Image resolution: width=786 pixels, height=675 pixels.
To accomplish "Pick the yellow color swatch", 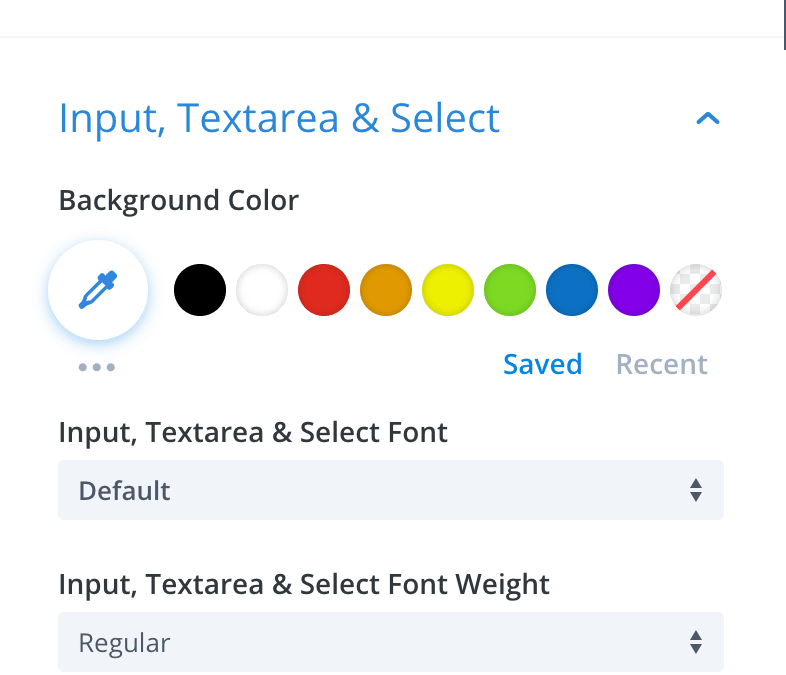I will tap(448, 290).
